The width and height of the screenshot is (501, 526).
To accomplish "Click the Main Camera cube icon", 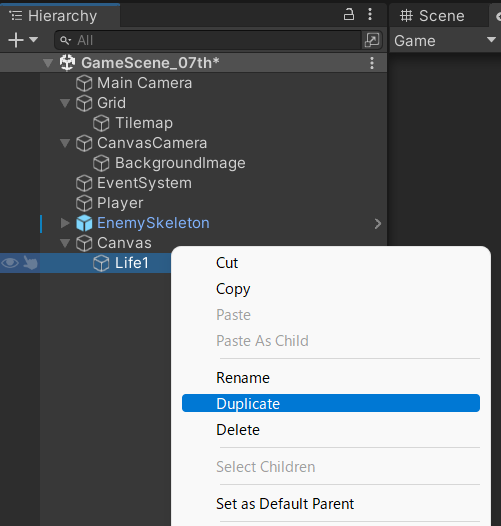I will tap(84, 83).
